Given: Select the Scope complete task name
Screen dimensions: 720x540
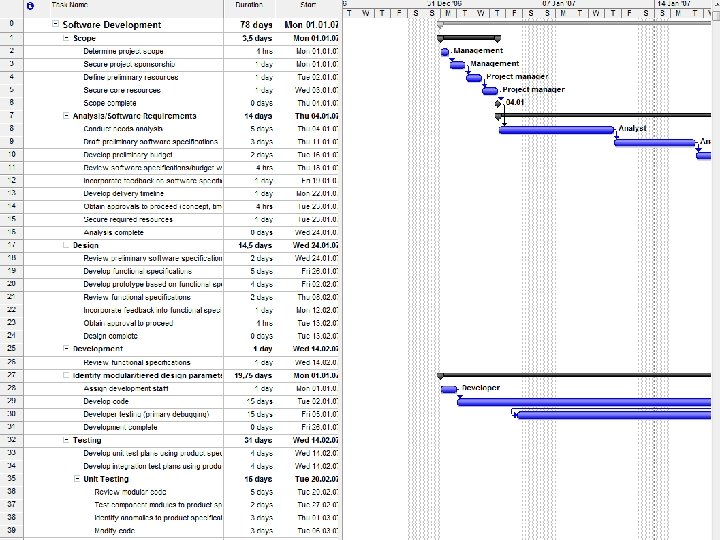Looking at the screenshot, I should [x=110, y=103].
